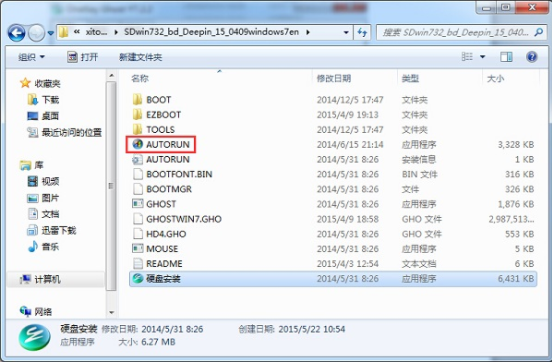This screenshot has height=363, width=552.
Task: Click the date 2015/4/9 19:13 of EZBOOT
Action: click(347, 115)
